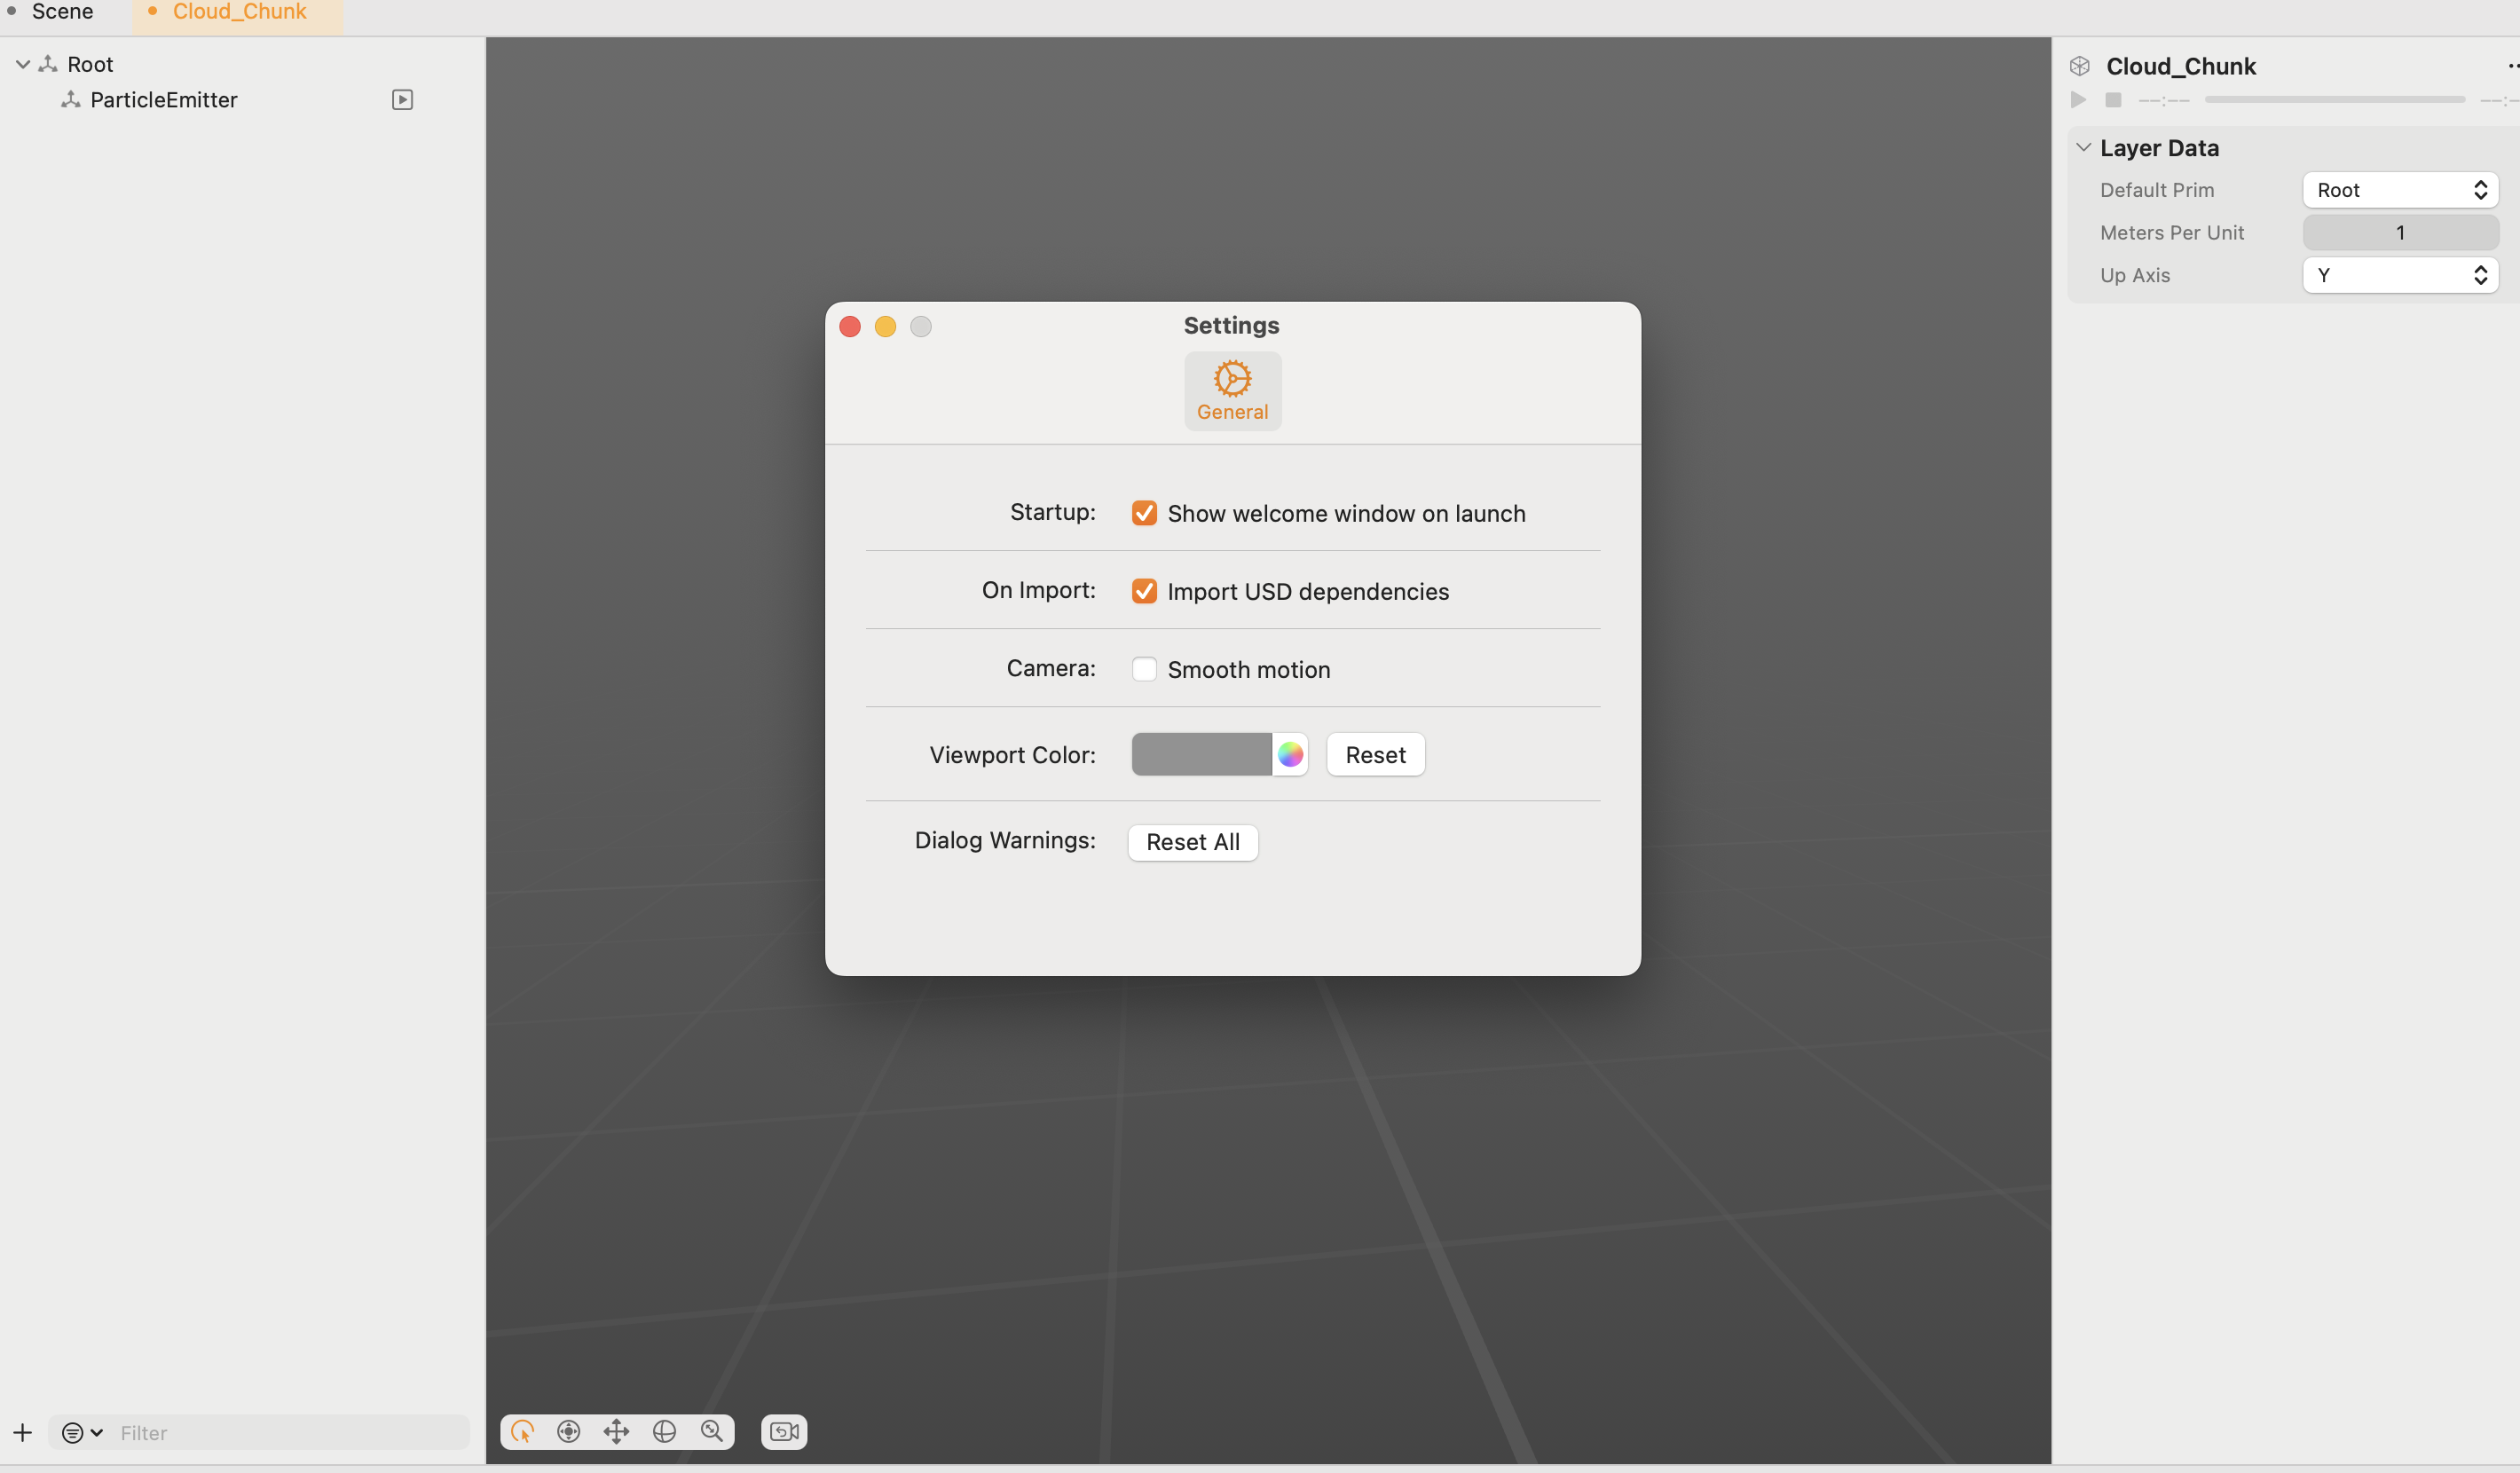Screen dimensions: 2520x1473
Task: Select the magnifier zoom tool
Action: 712,1431
